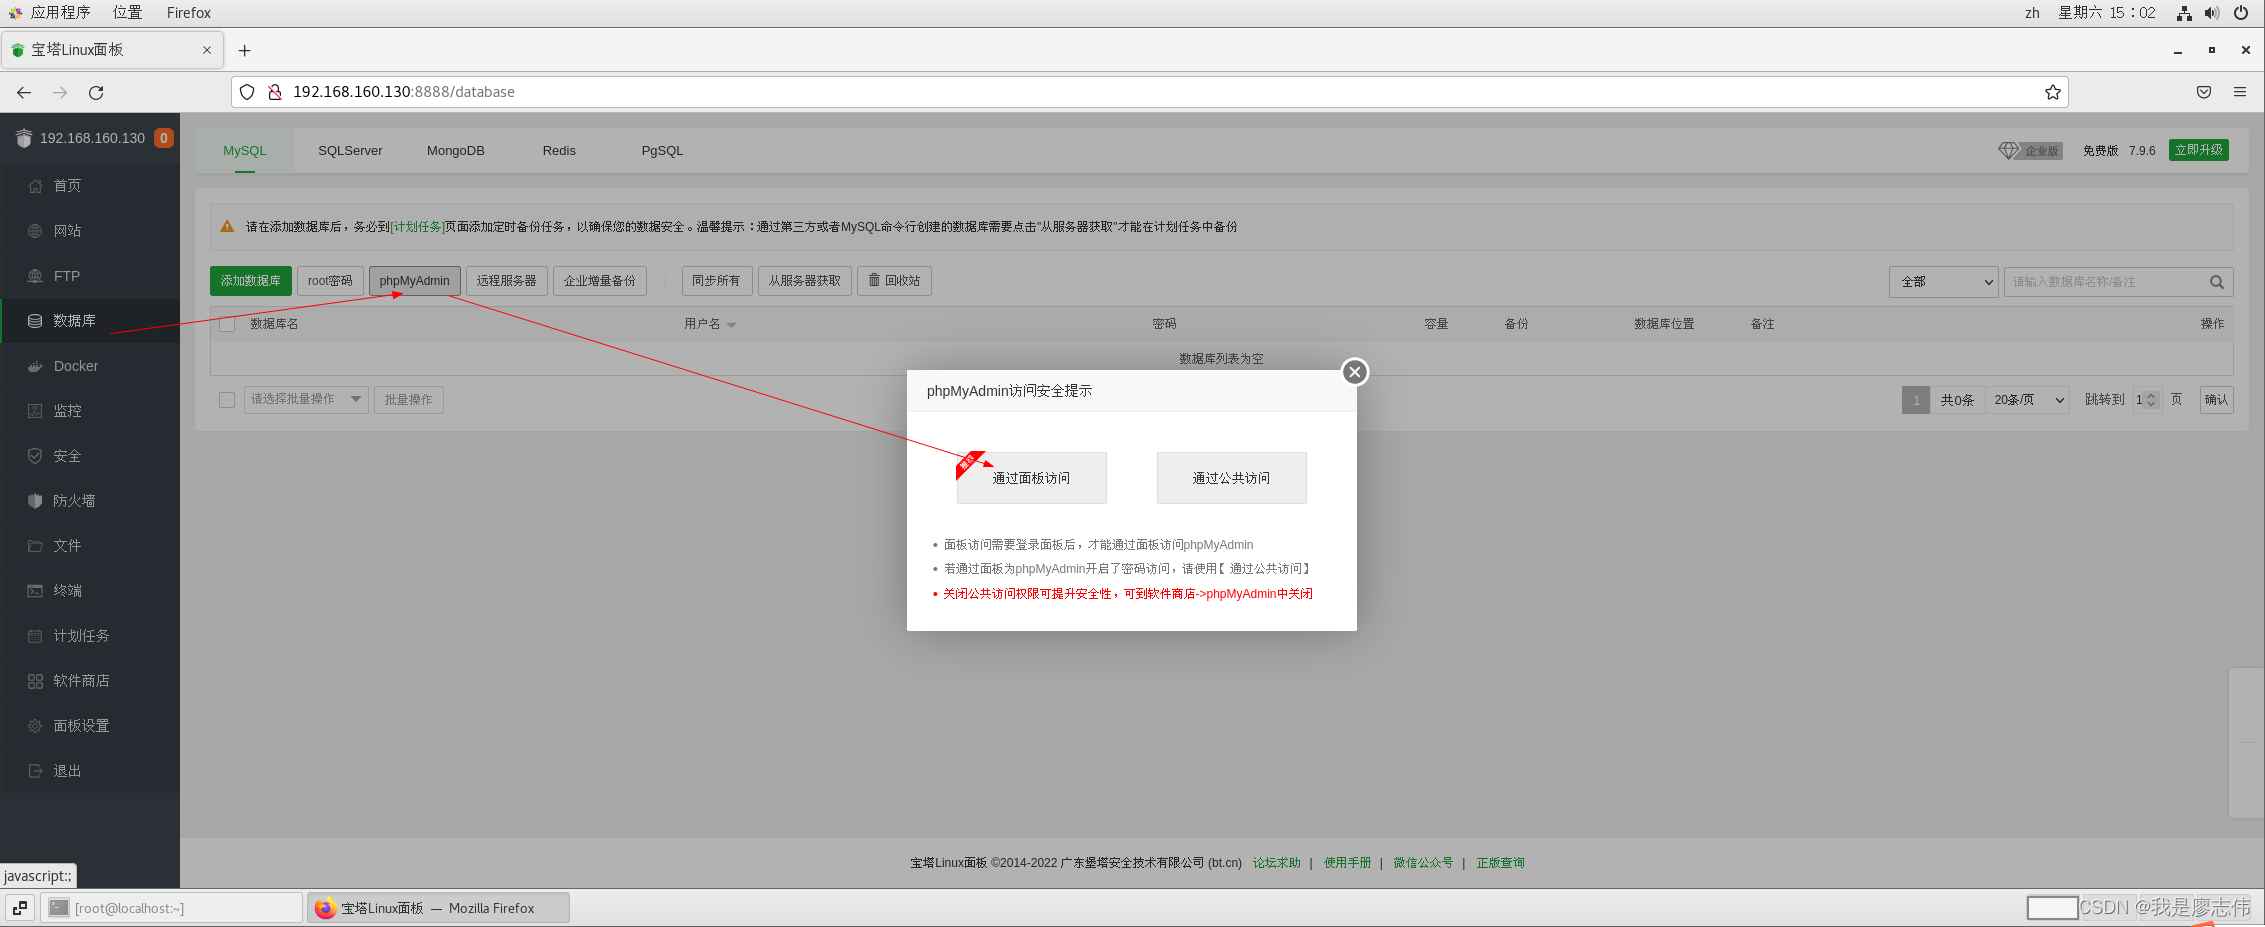Tick the checkbox beside batch operation dropdown
This screenshot has width=2265, height=927.
coord(227,400)
